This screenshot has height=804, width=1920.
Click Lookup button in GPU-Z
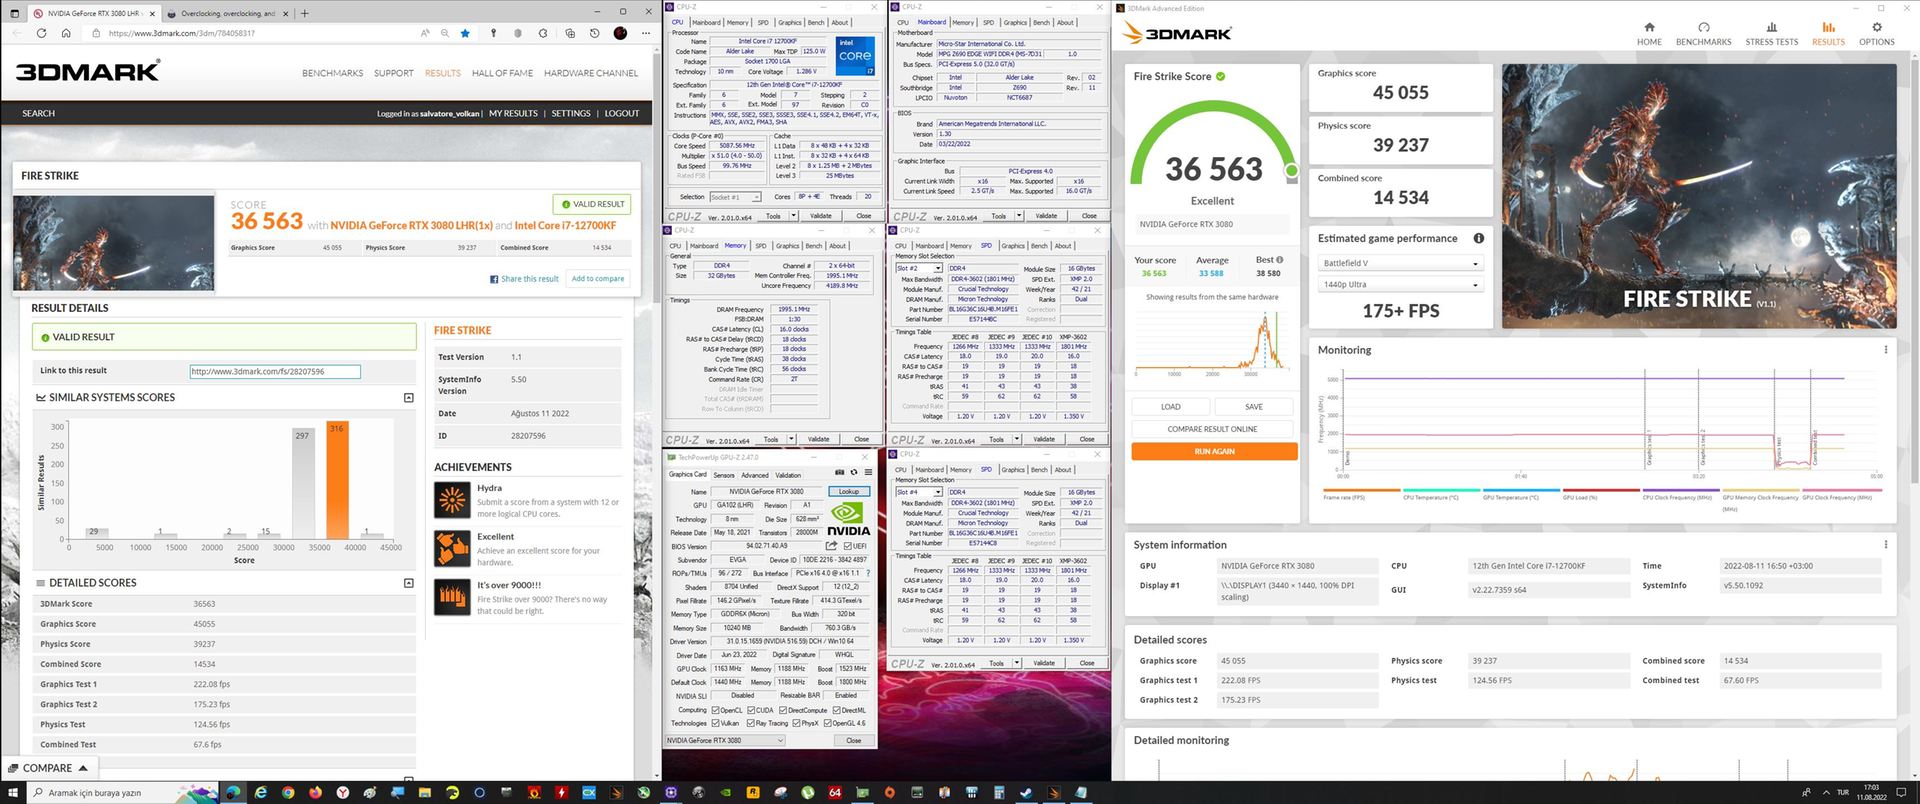[849, 491]
